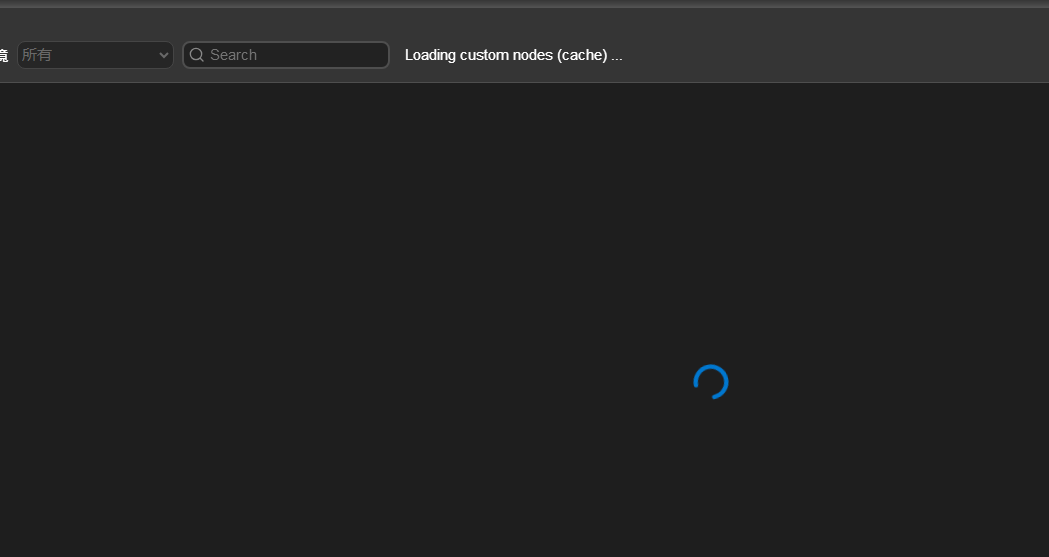This screenshot has height=557, width=1049.
Task: Open the 所有 filter dropdown
Action: 95,55
